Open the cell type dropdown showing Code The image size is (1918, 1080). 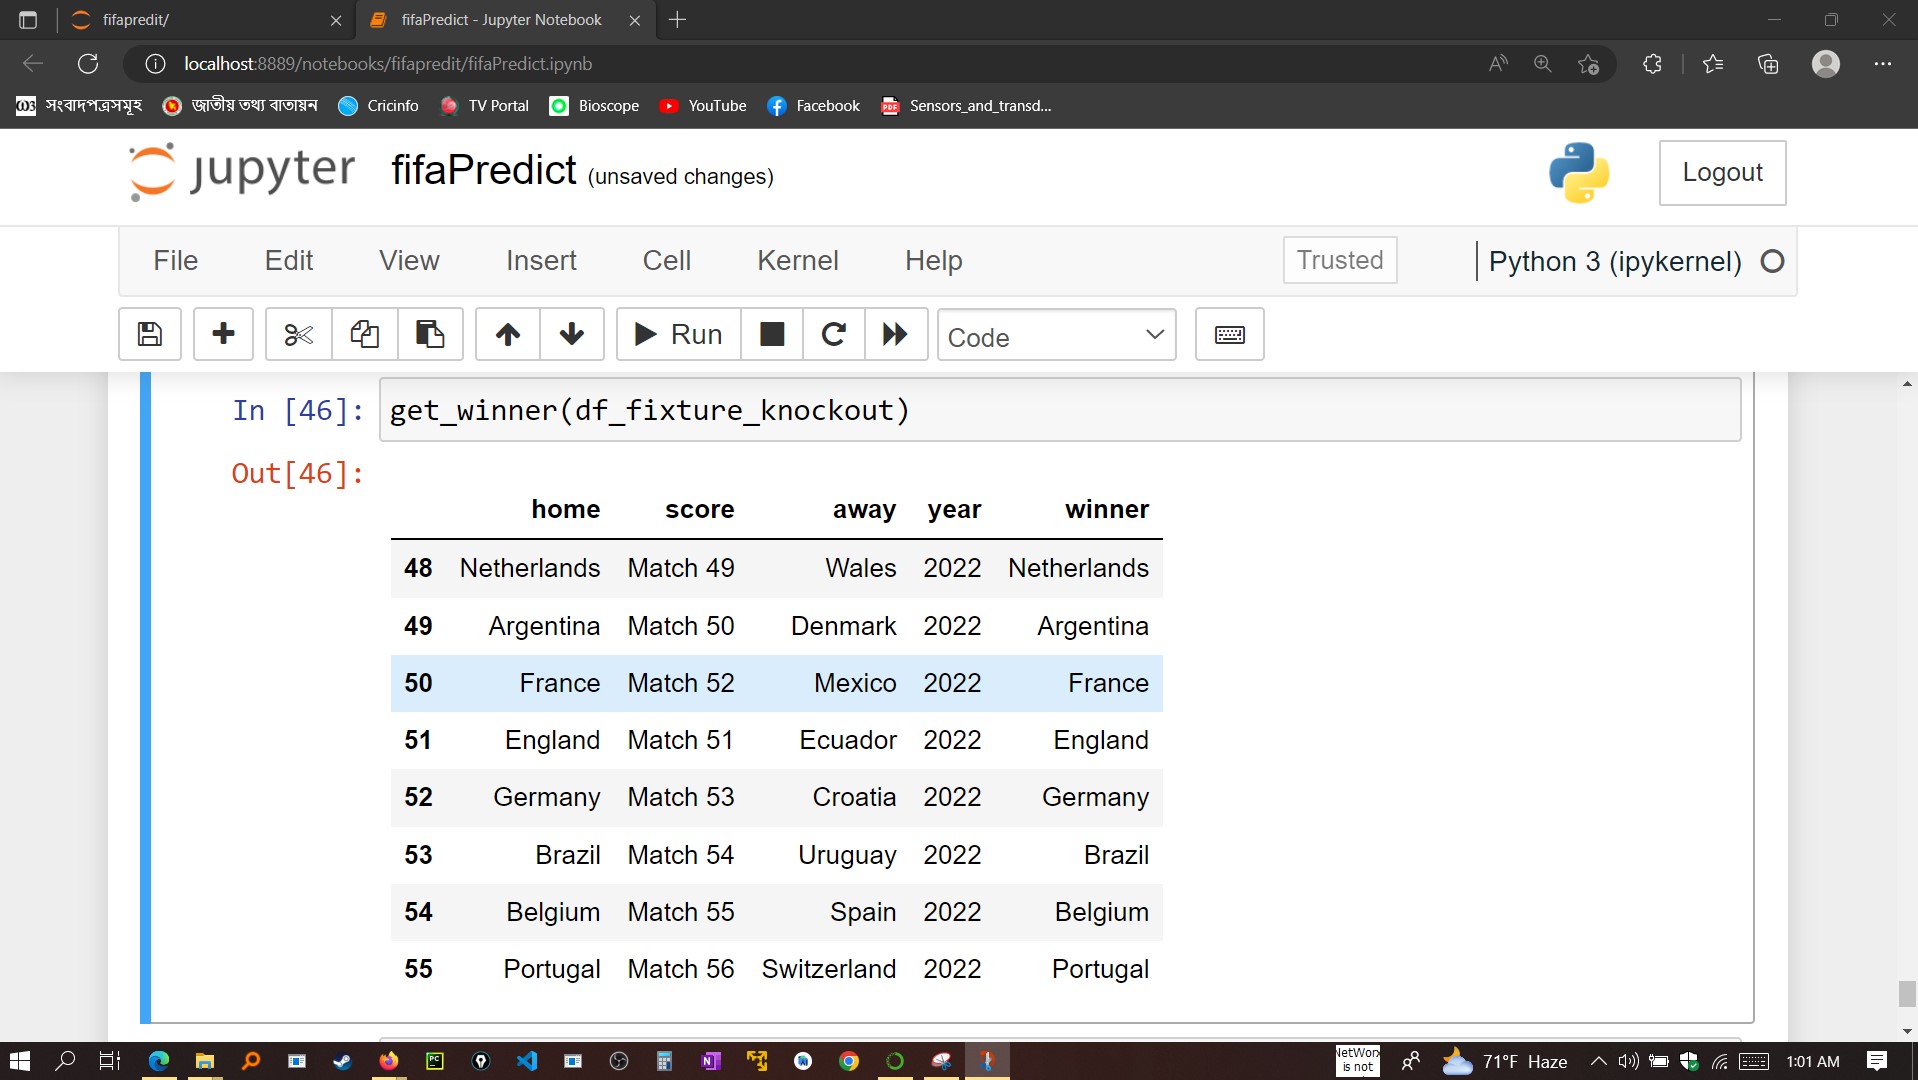tap(1056, 336)
